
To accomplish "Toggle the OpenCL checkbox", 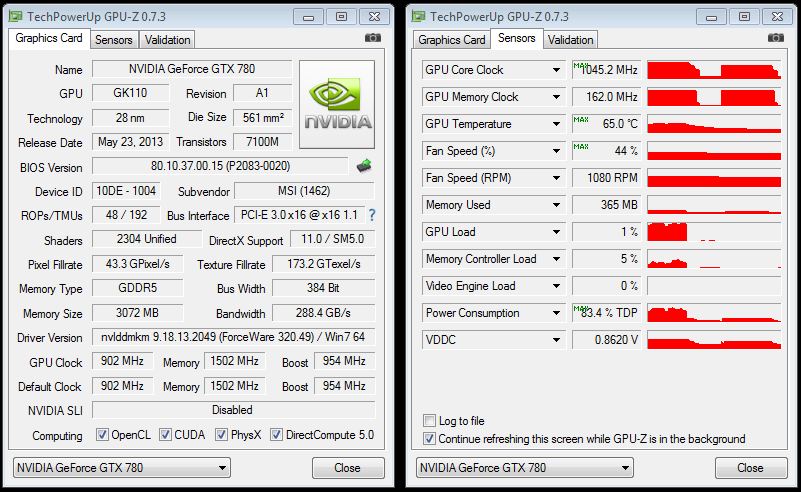I will point(102,435).
